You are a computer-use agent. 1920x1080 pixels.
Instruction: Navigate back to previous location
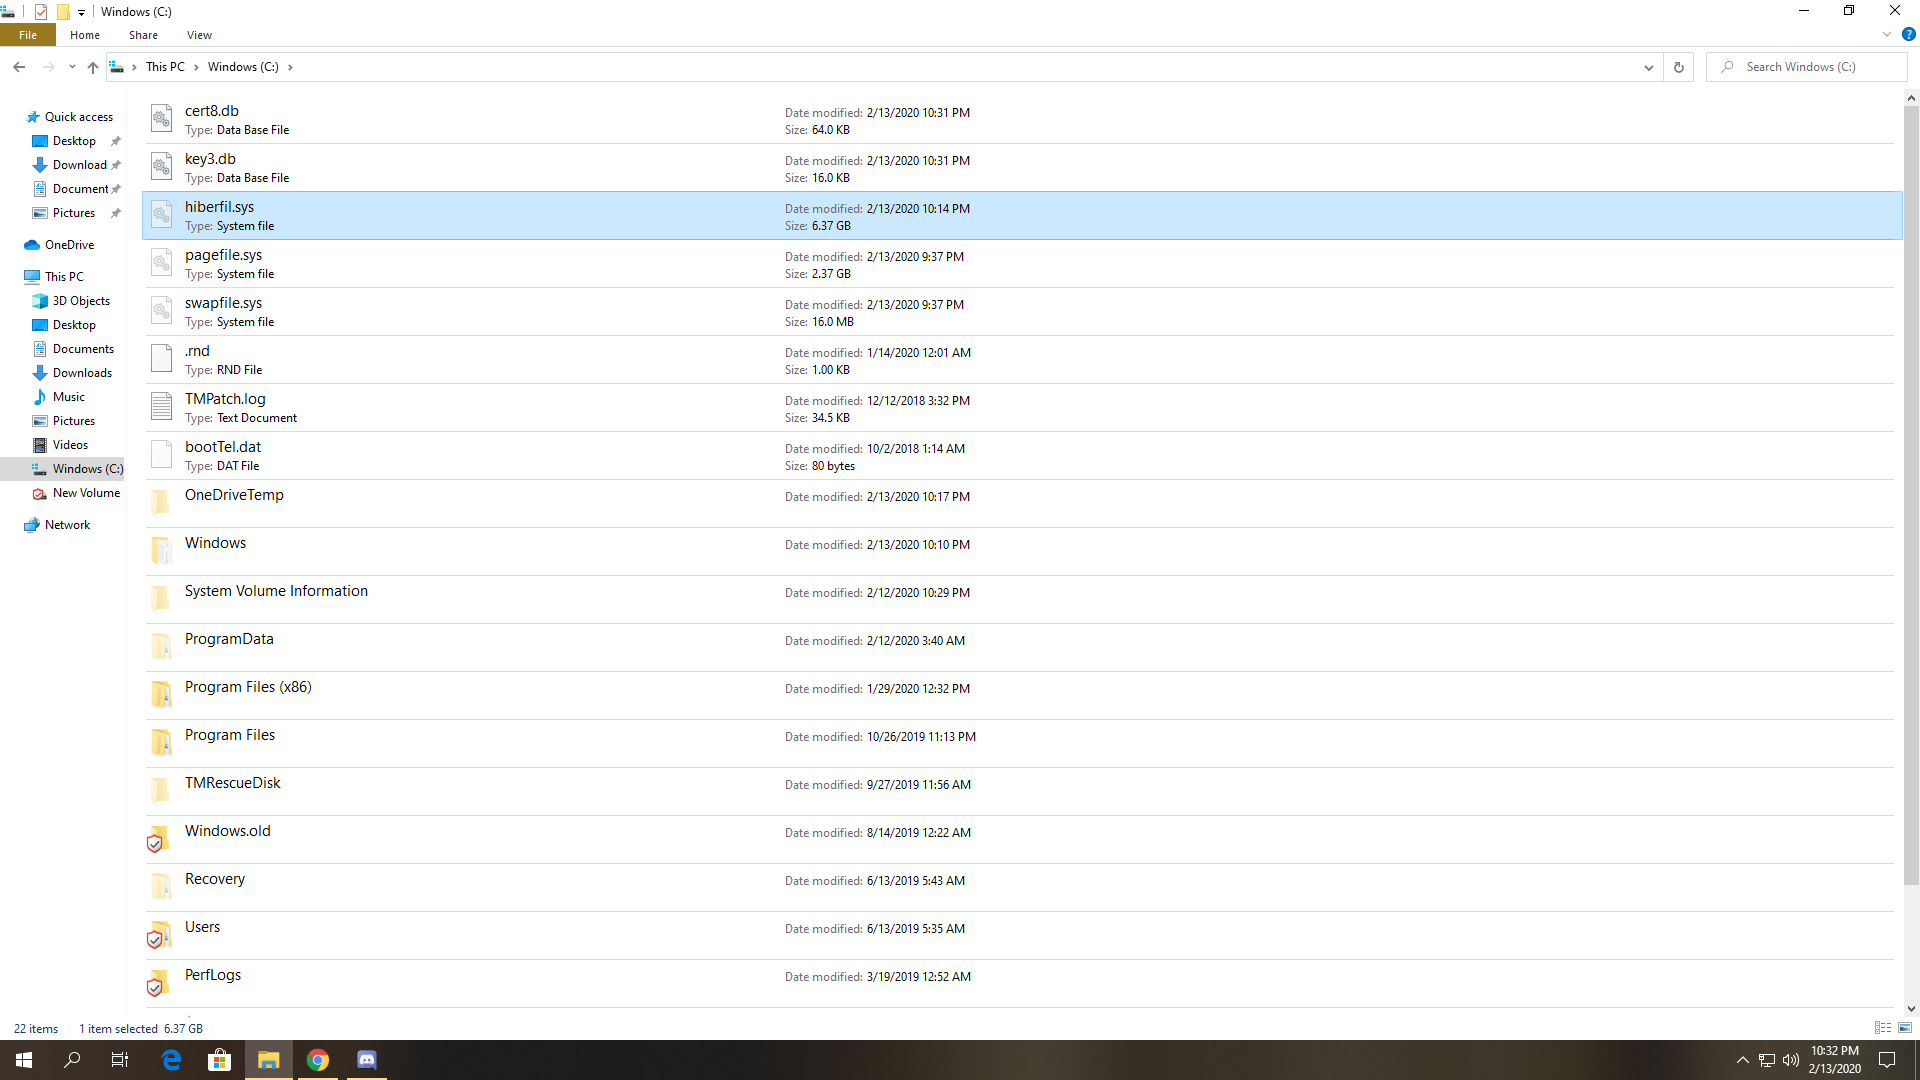pyautogui.click(x=19, y=67)
